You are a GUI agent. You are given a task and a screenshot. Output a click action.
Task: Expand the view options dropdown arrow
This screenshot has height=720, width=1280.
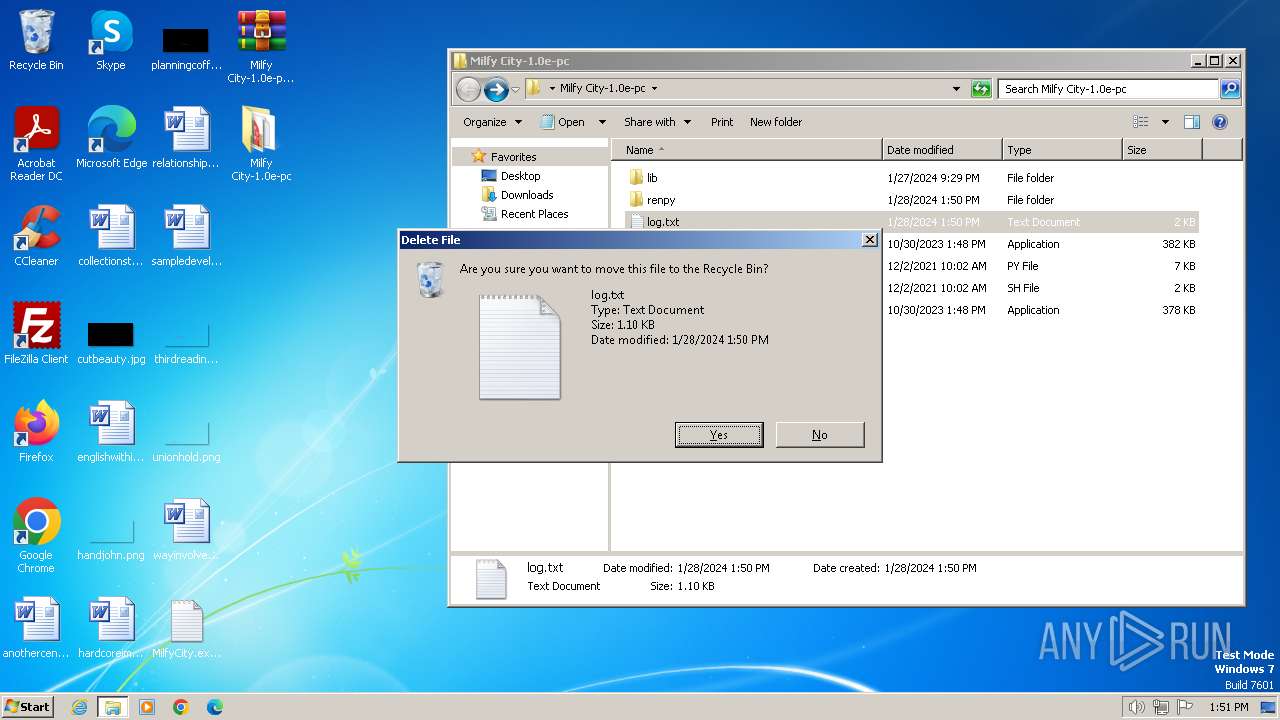1165,122
